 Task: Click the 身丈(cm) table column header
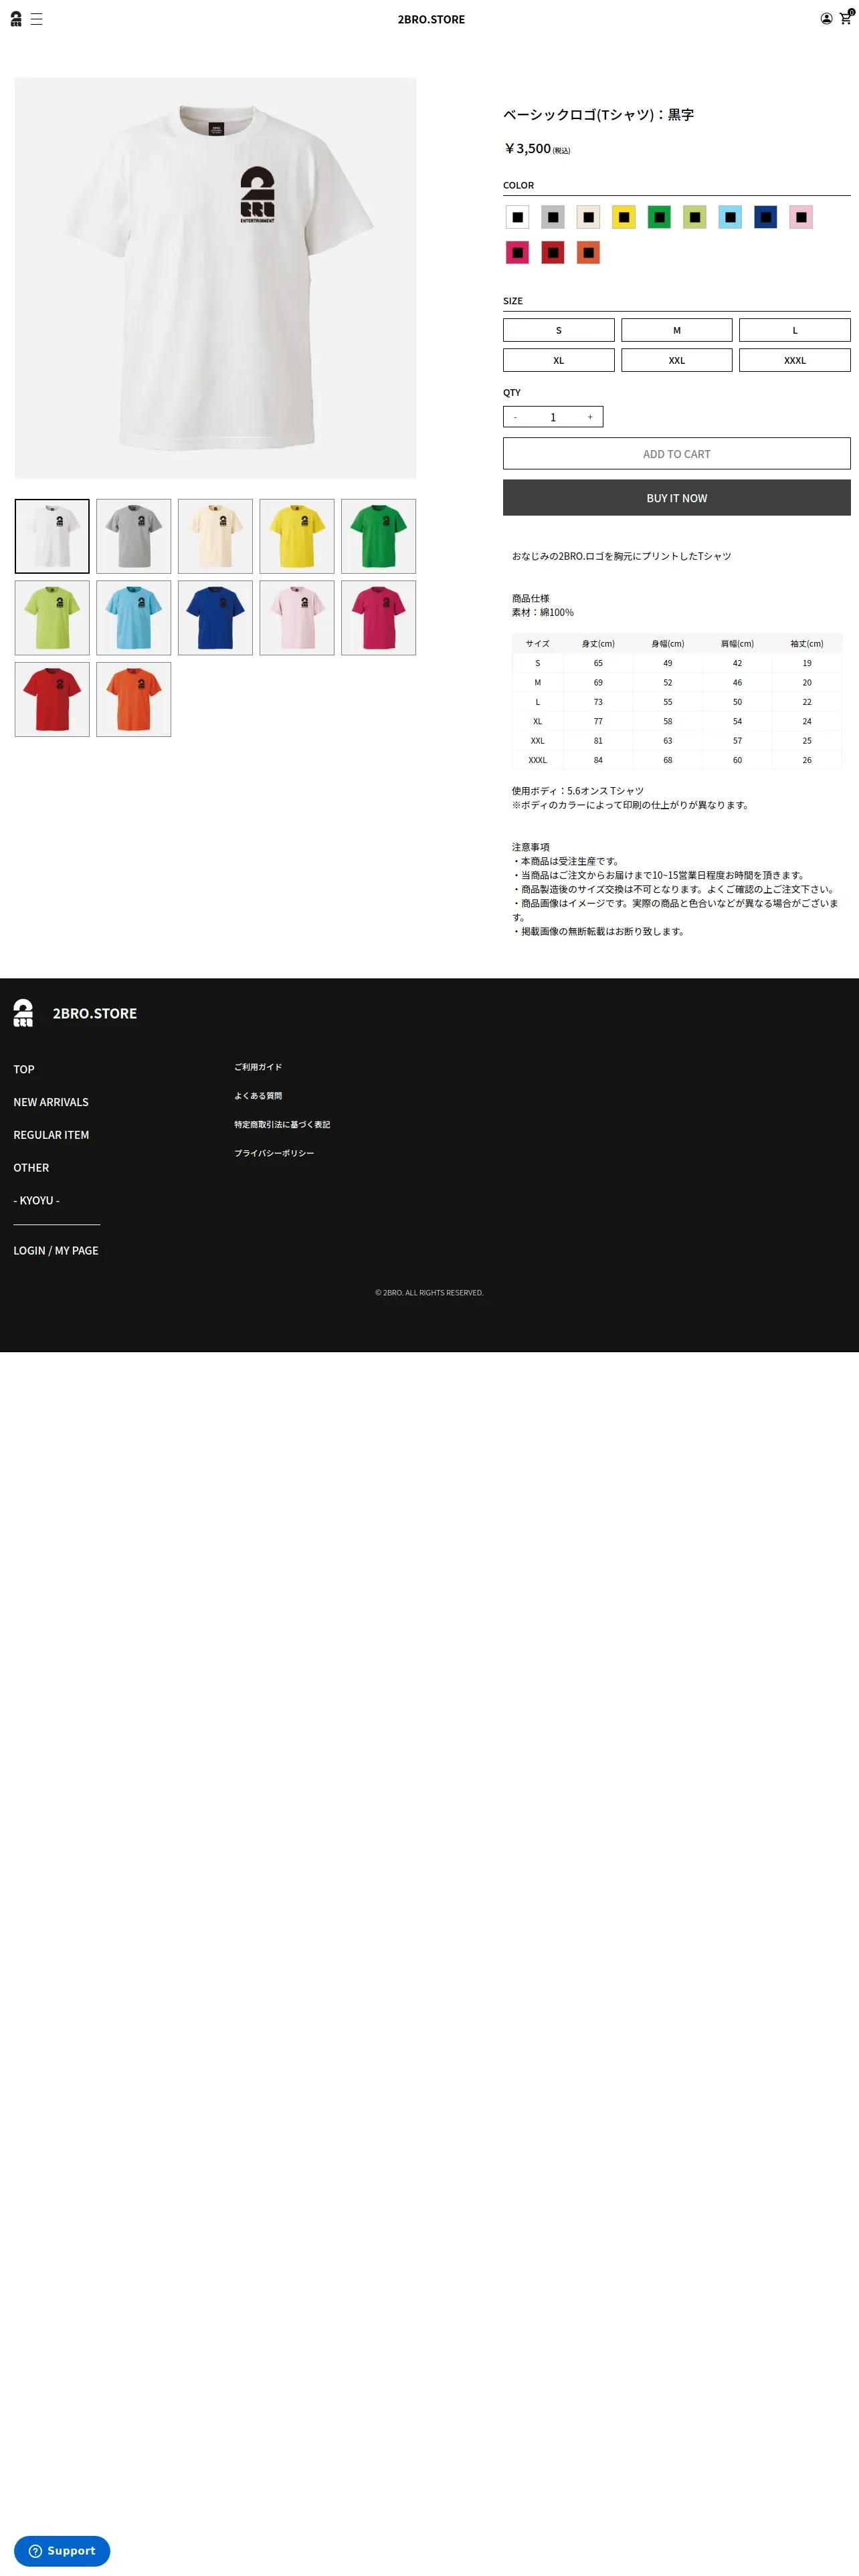(x=598, y=644)
